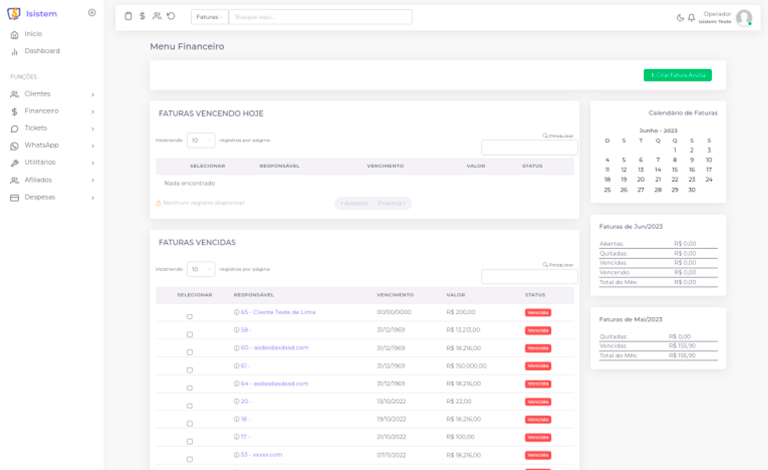This screenshot has height=470, width=768.
Task: Click the users icon in top toolbar
Action: tap(157, 17)
